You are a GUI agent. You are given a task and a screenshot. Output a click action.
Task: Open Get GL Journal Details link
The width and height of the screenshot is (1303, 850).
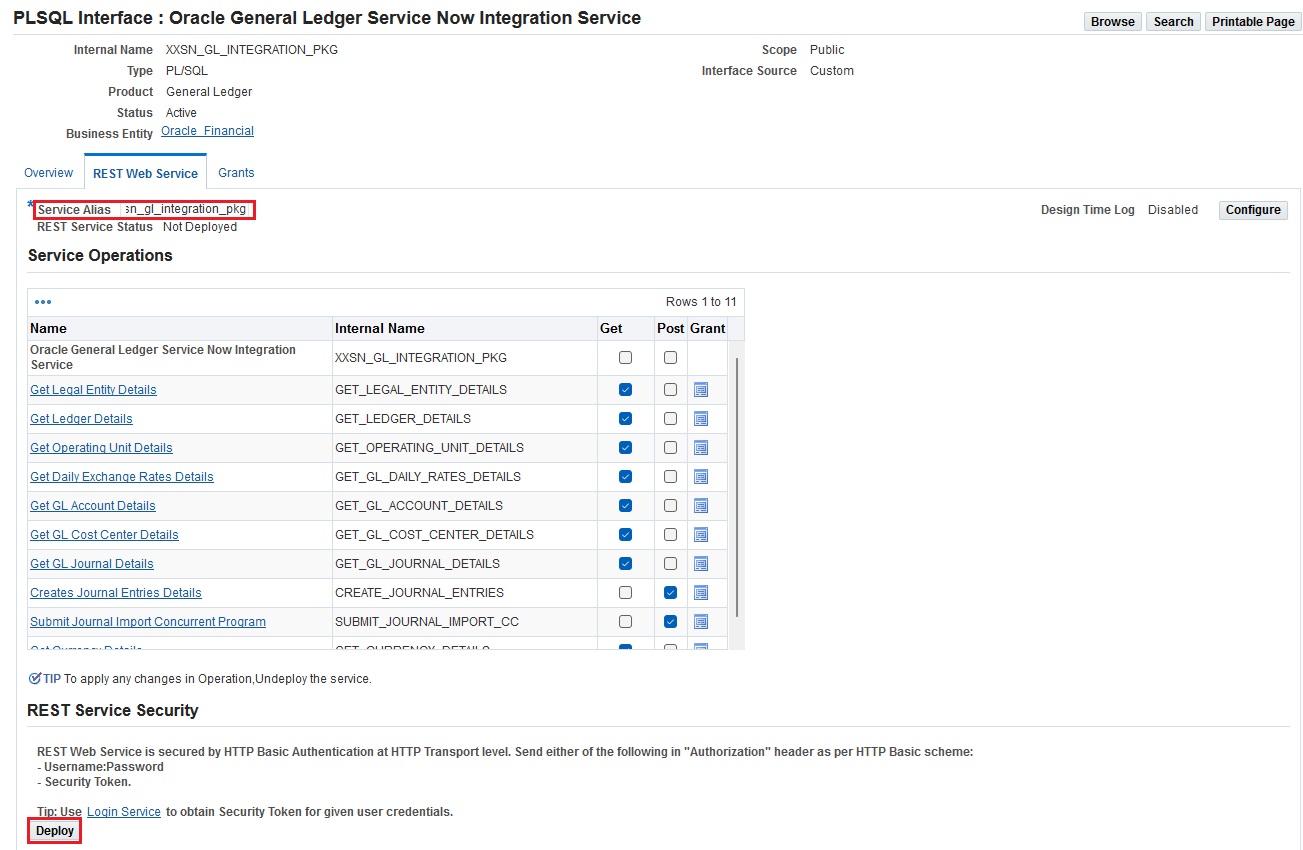(x=92, y=564)
